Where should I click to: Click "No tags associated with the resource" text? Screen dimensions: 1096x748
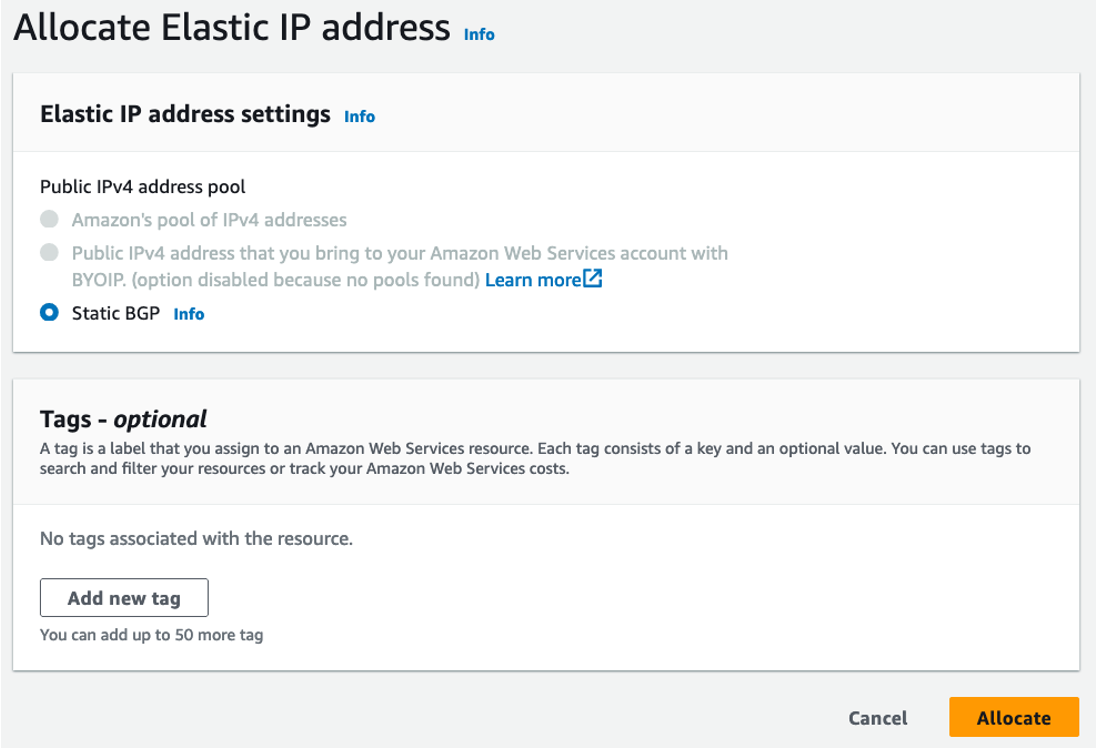pos(196,539)
